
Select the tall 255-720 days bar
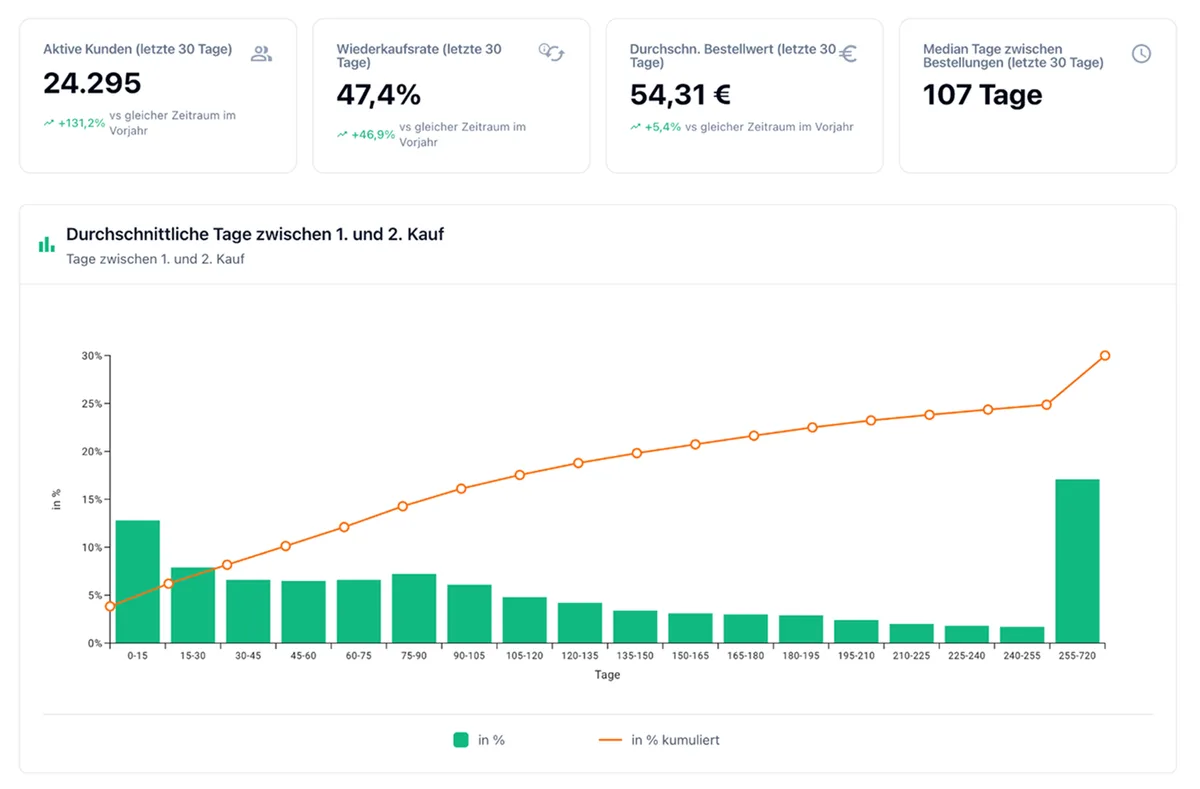(1077, 561)
